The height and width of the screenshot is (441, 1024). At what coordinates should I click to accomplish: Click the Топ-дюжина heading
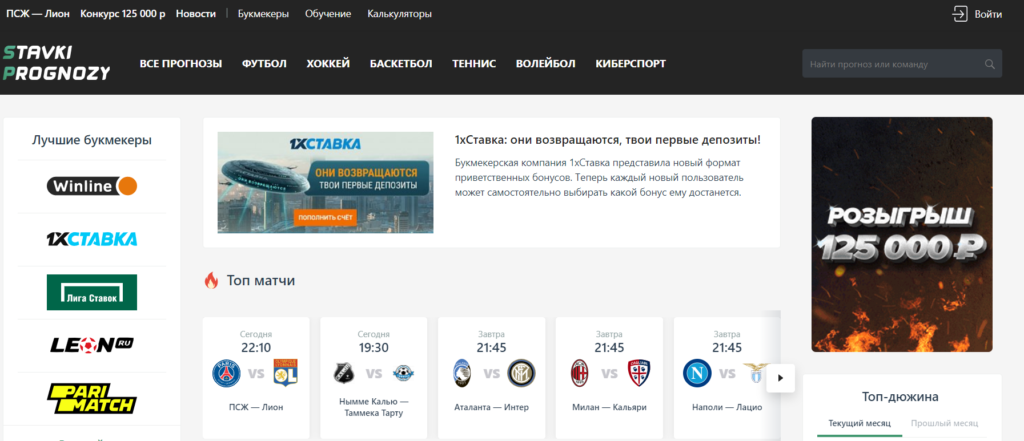901,397
